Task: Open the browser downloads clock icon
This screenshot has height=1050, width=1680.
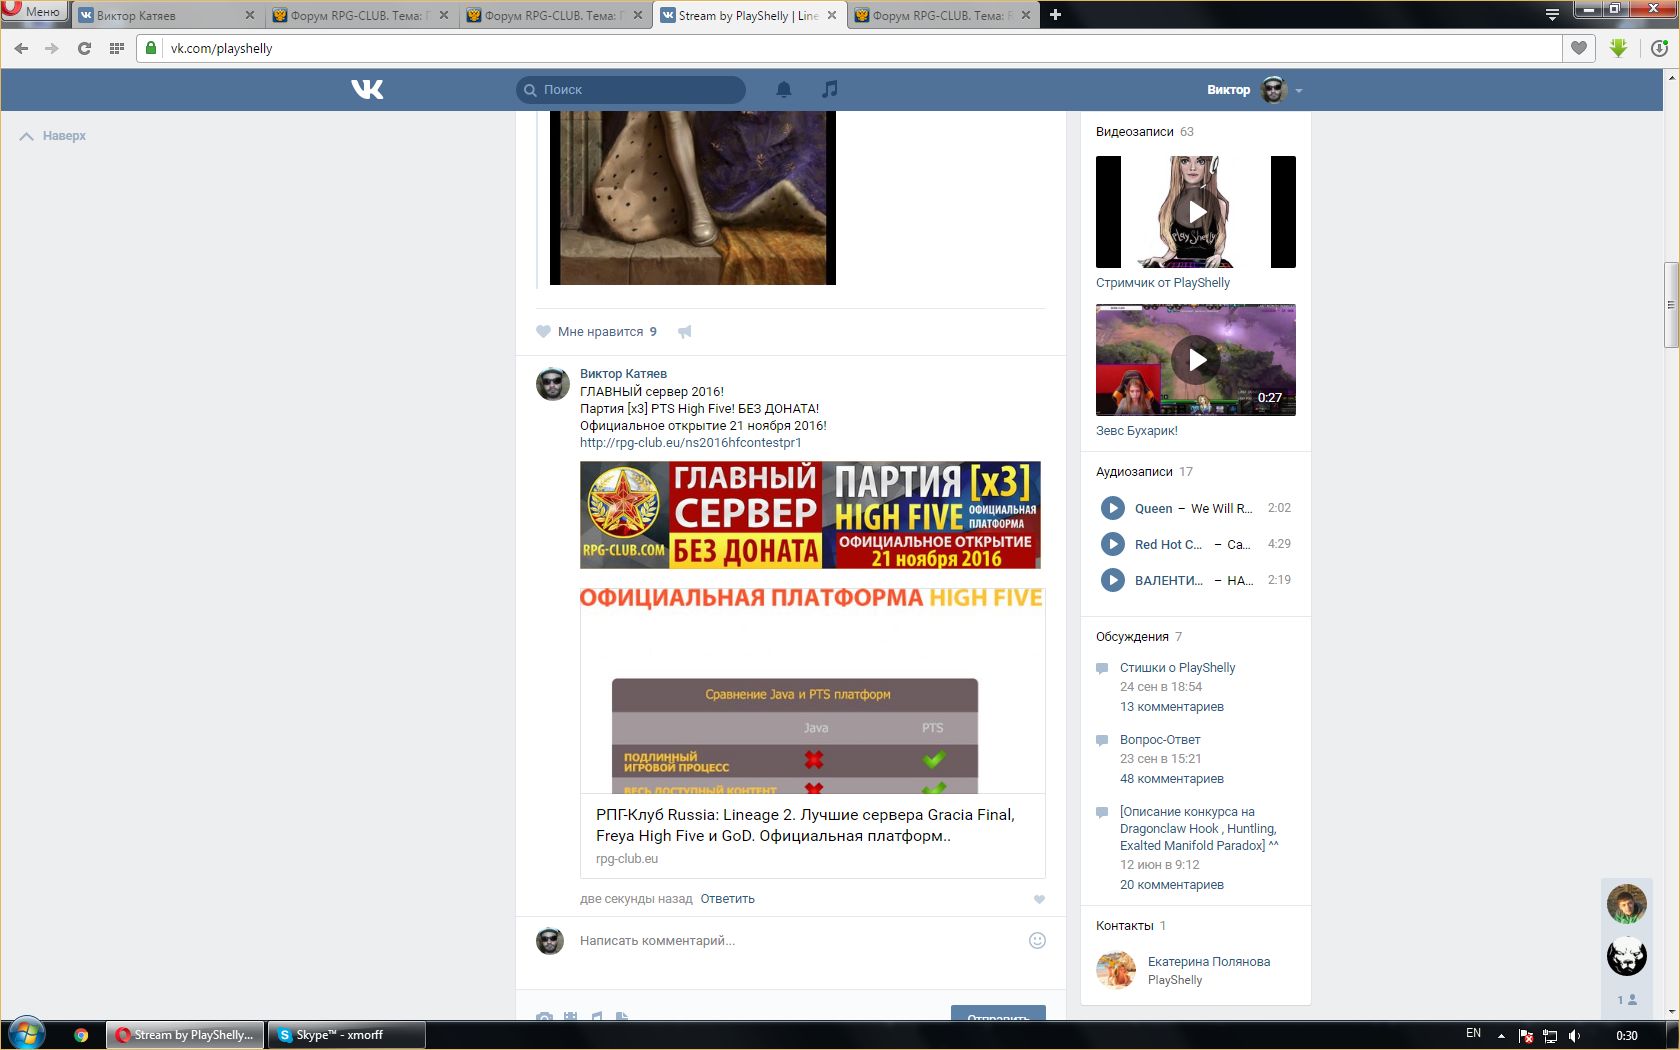Action: click(1659, 48)
